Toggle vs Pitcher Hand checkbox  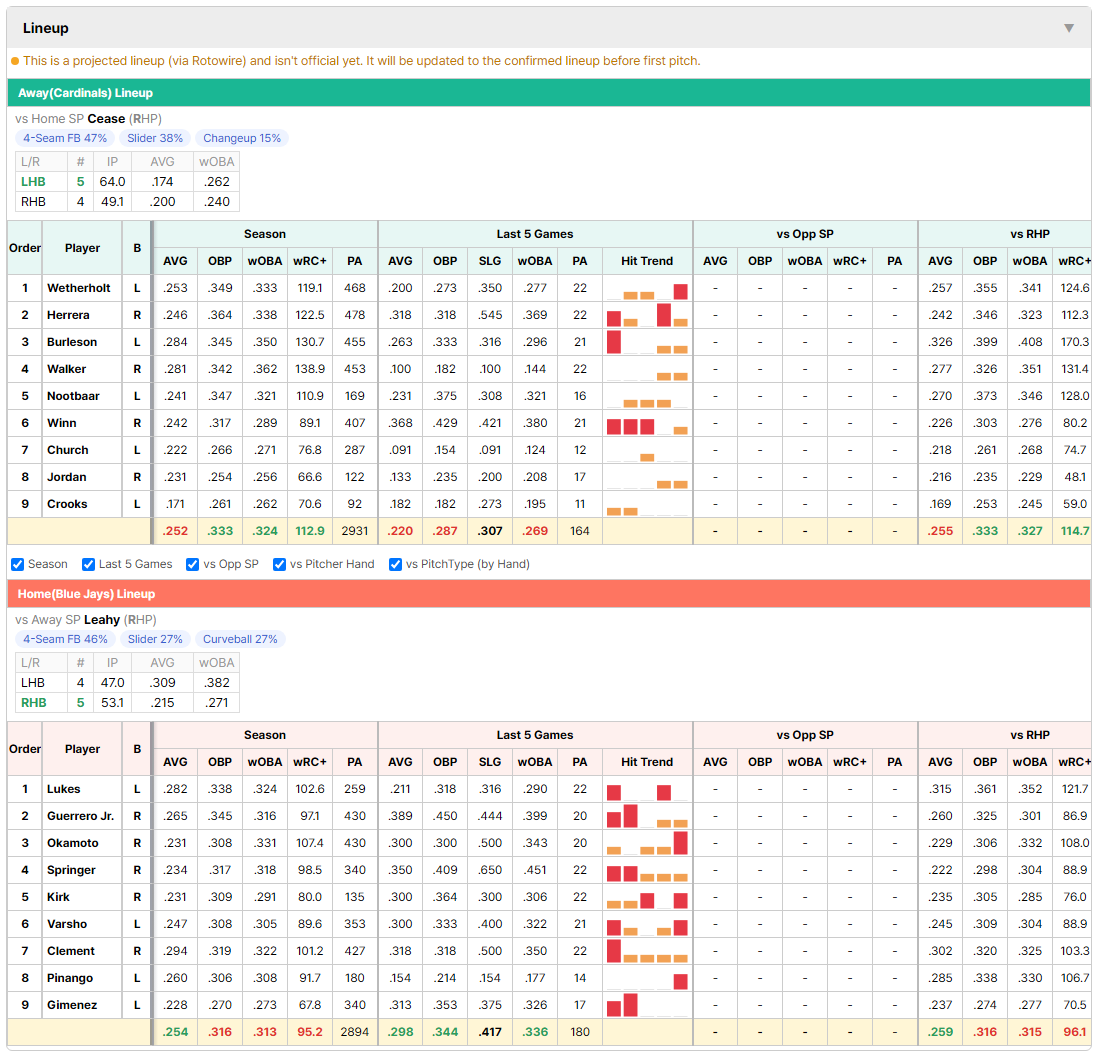[279, 564]
